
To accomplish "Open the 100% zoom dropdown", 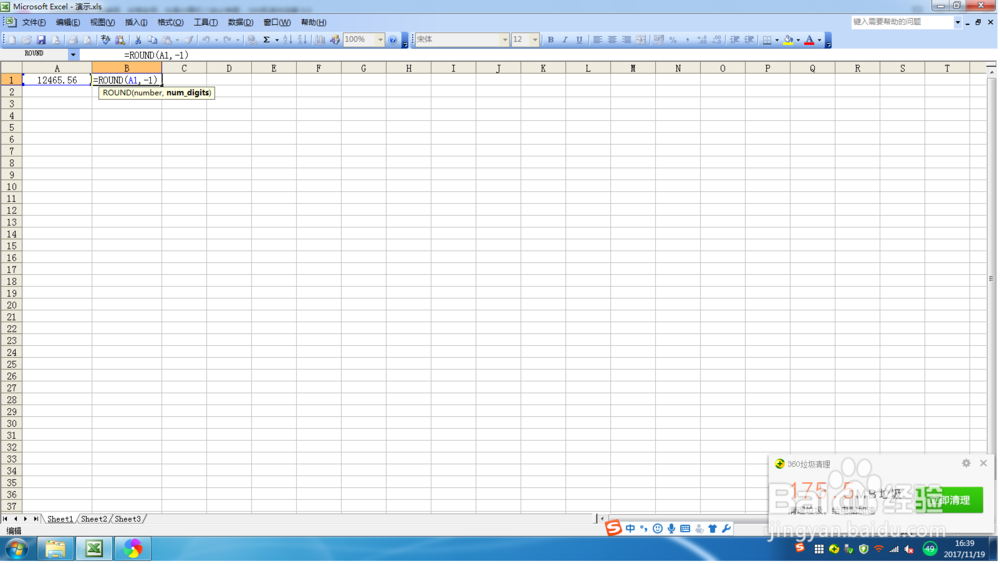I will pyautogui.click(x=381, y=40).
